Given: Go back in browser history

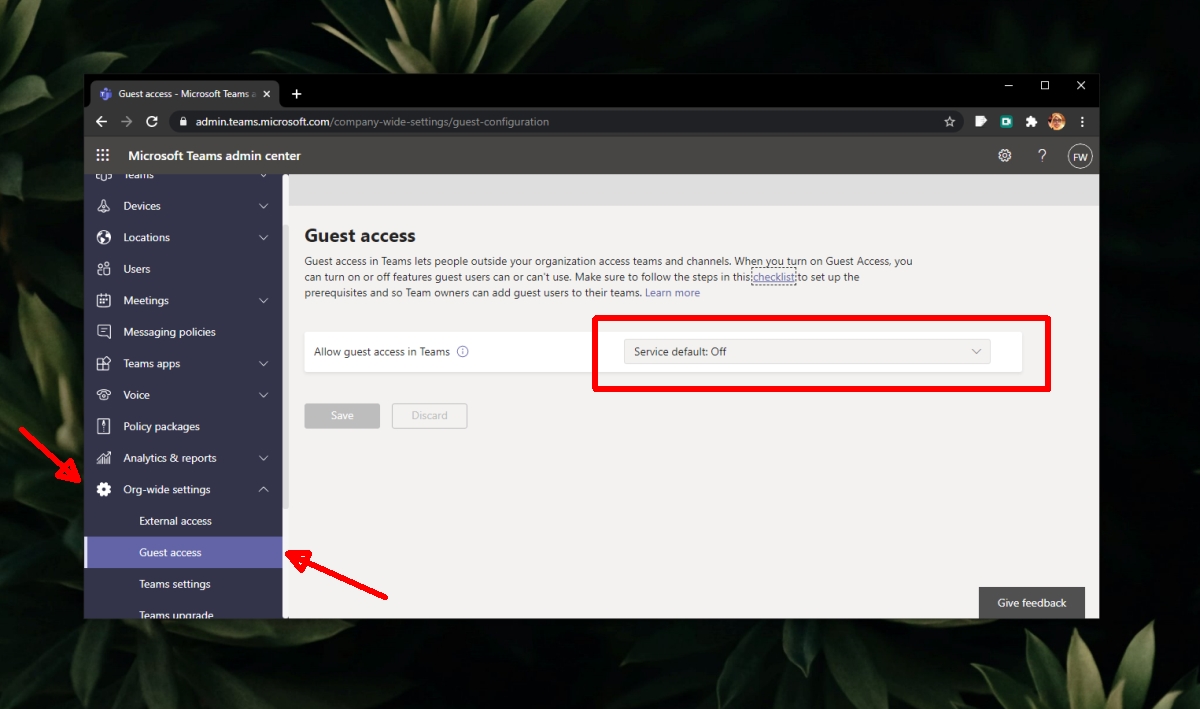Looking at the screenshot, I should point(101,121).
